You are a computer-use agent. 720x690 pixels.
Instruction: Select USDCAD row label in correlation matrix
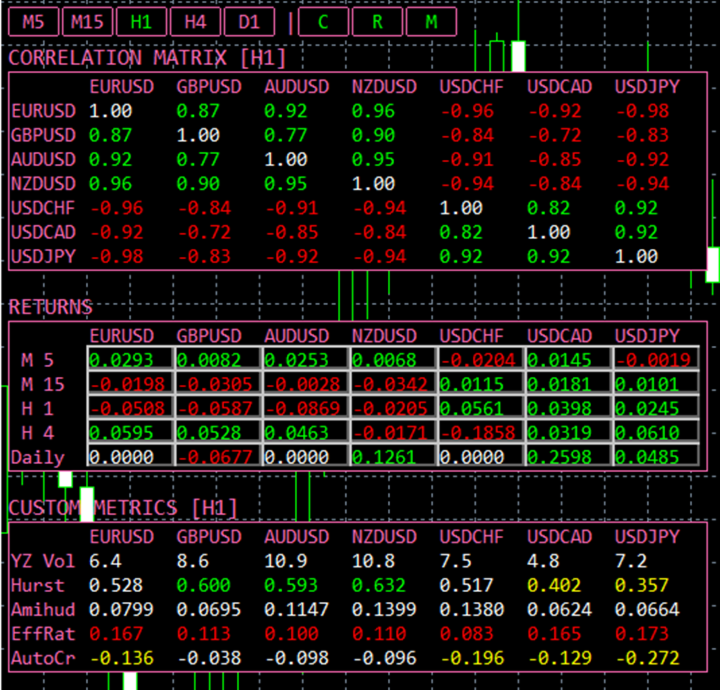(x=43, y=232)
